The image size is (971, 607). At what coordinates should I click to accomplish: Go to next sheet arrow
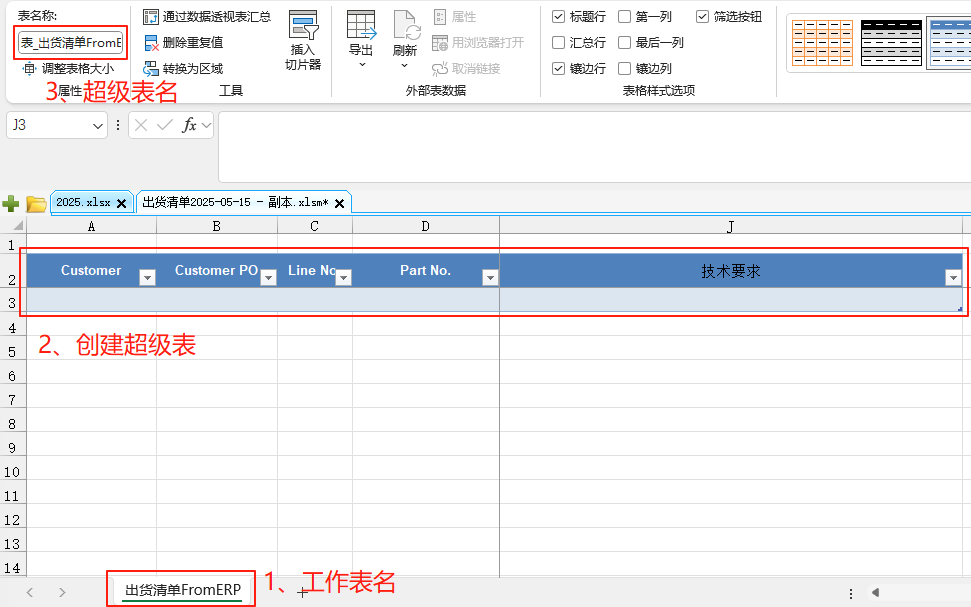[x=62, y=593]
